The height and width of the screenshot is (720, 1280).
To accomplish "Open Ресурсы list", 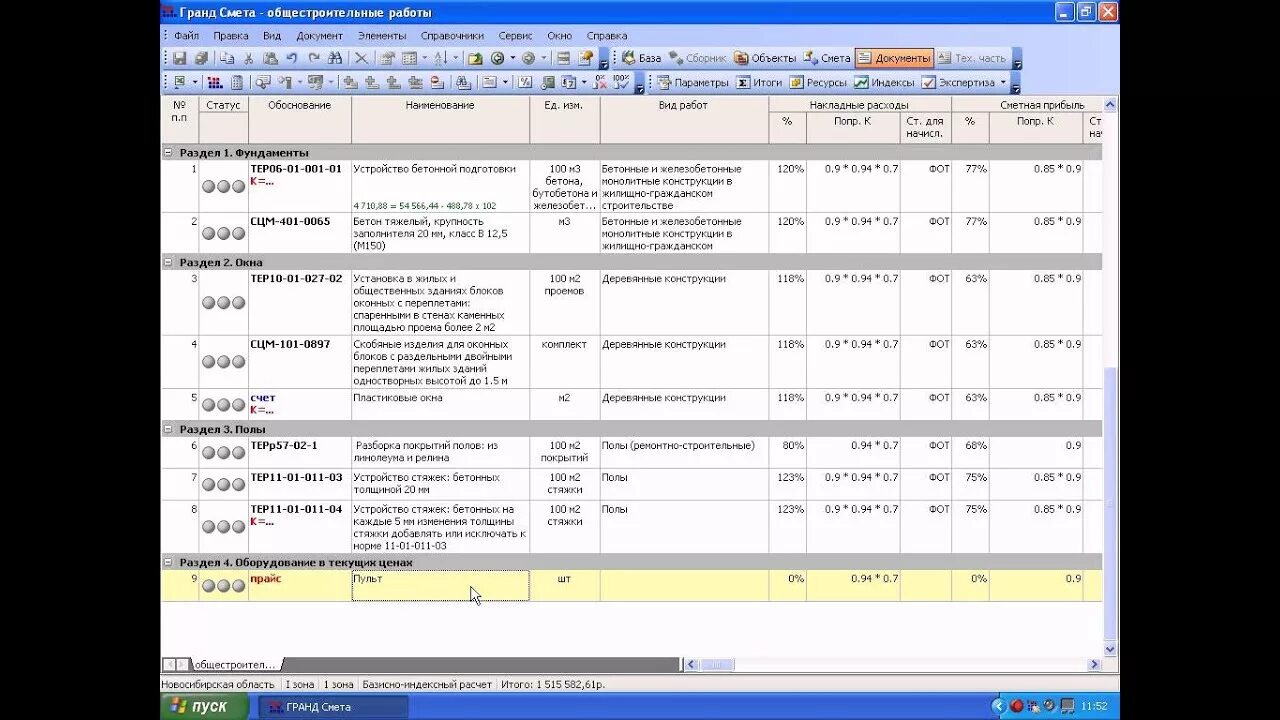I will coord(818,82).
